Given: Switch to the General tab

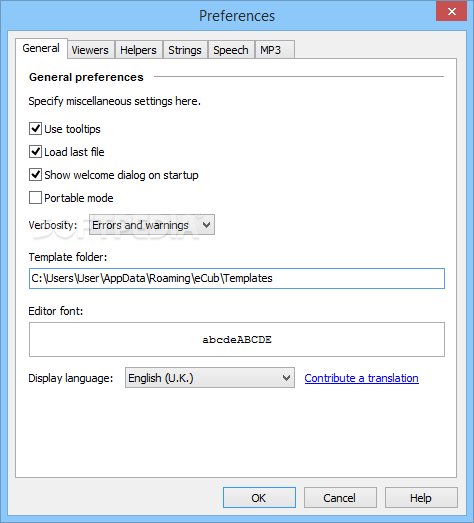Looking at the screenshot, I should 41,49.
